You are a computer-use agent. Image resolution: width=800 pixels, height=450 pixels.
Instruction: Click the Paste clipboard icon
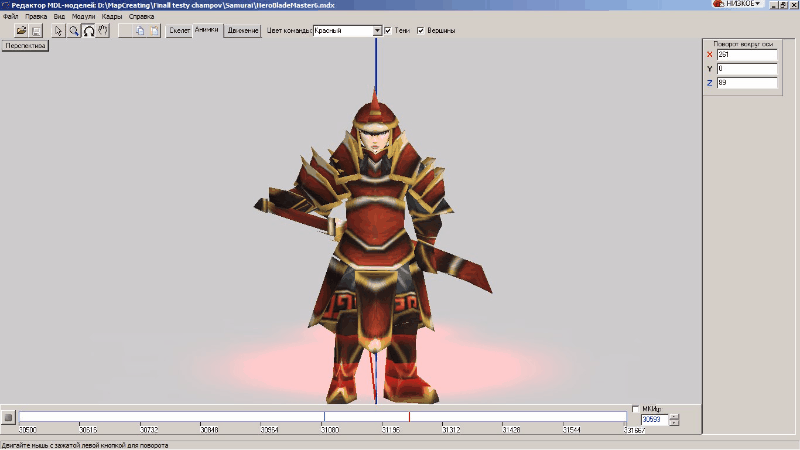(x=154, y=31)
